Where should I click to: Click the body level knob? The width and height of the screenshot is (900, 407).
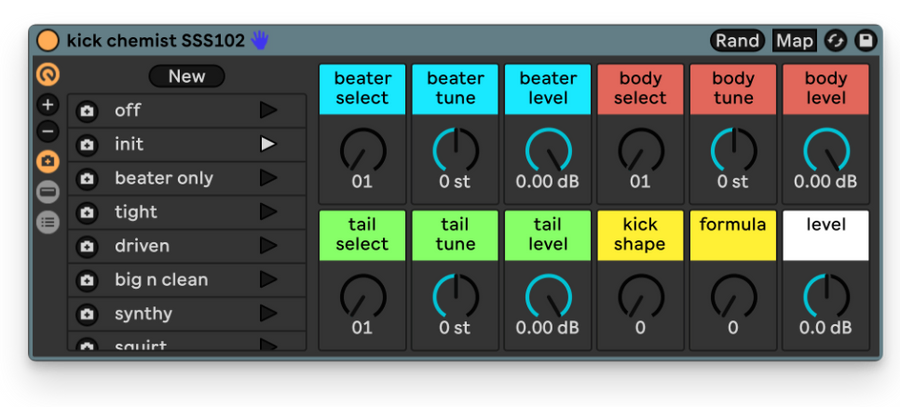click(826, 150)
